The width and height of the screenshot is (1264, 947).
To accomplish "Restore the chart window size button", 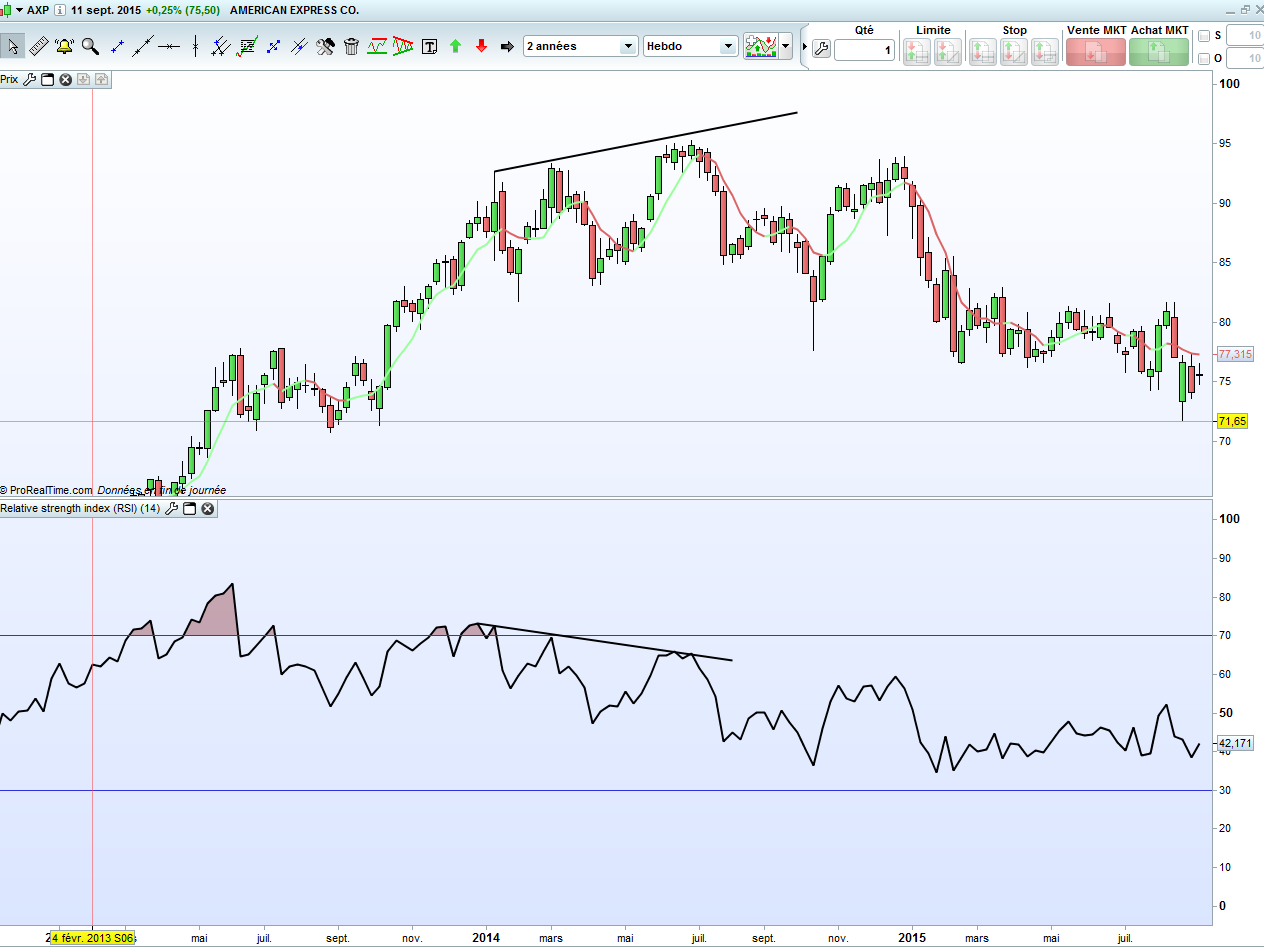I will pos(1244,9).
